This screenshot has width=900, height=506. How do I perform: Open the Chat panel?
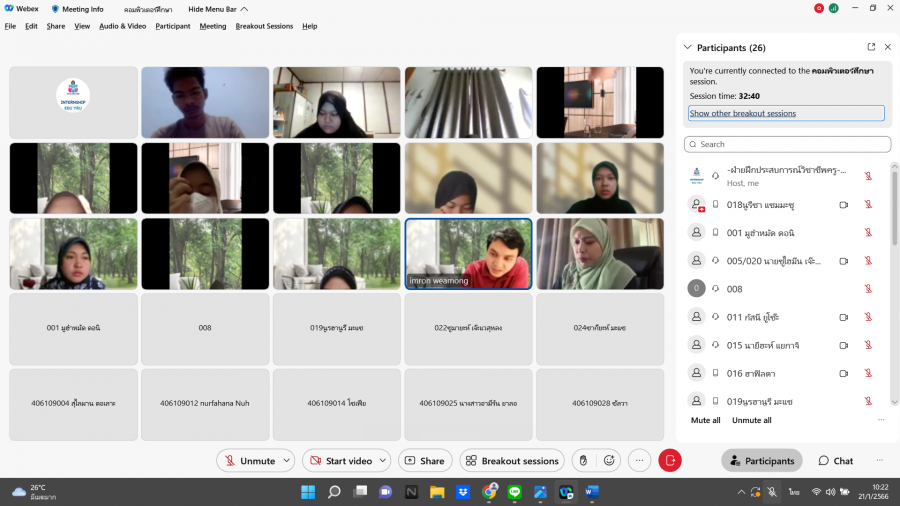click(x=836, y=461)
